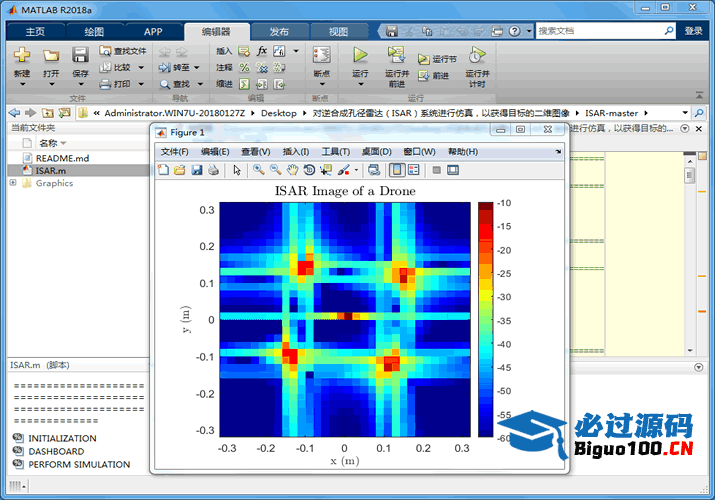
Task: Open Figure 1 Help (帮助) menu
Action: (x=463, y=152)
